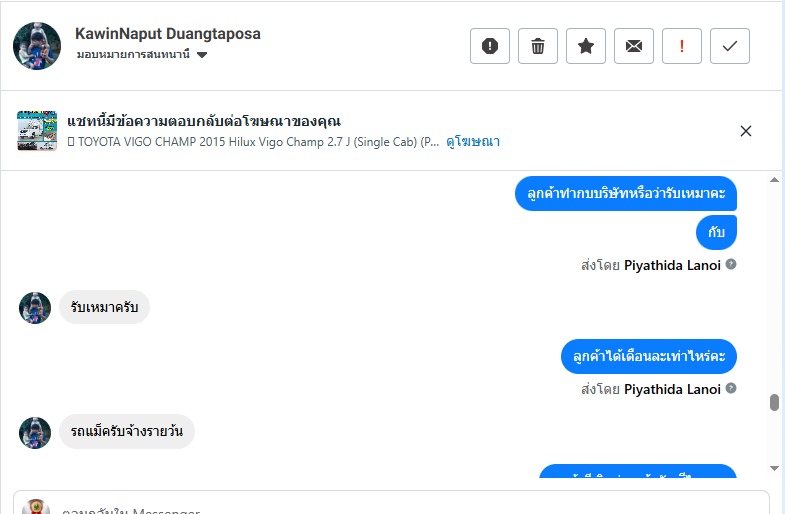785x514 pixels.
Task: Mark conversation unread with envelope icon
Action: 634,46
